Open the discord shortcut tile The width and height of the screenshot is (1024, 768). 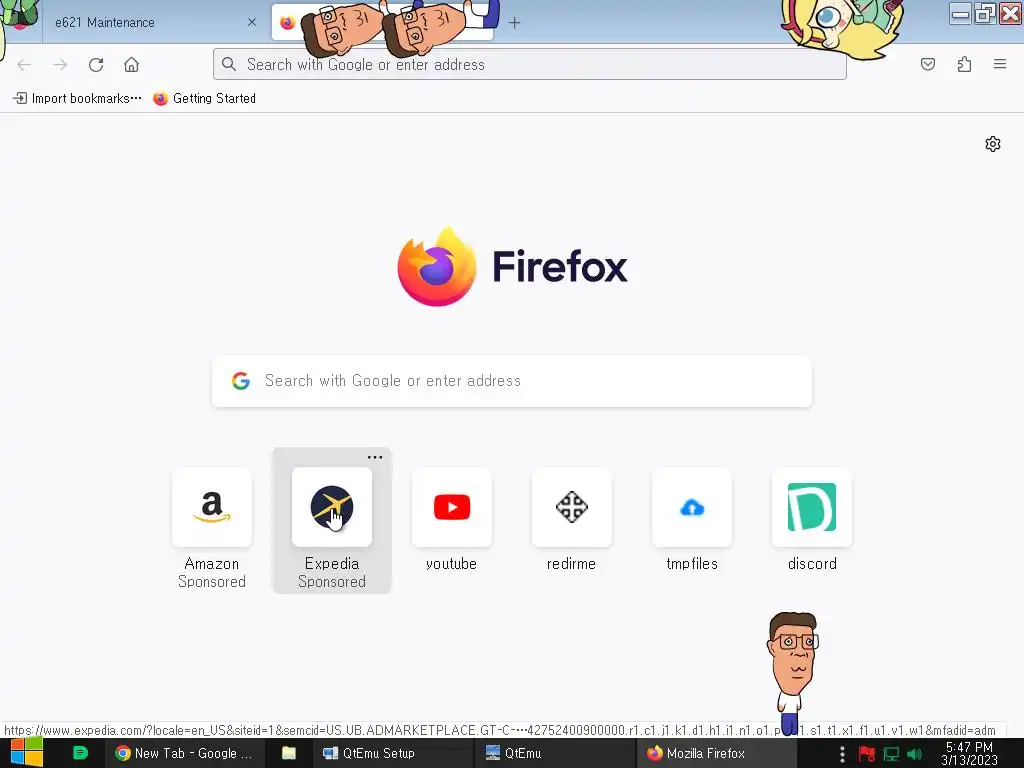[x=812, y=520]
